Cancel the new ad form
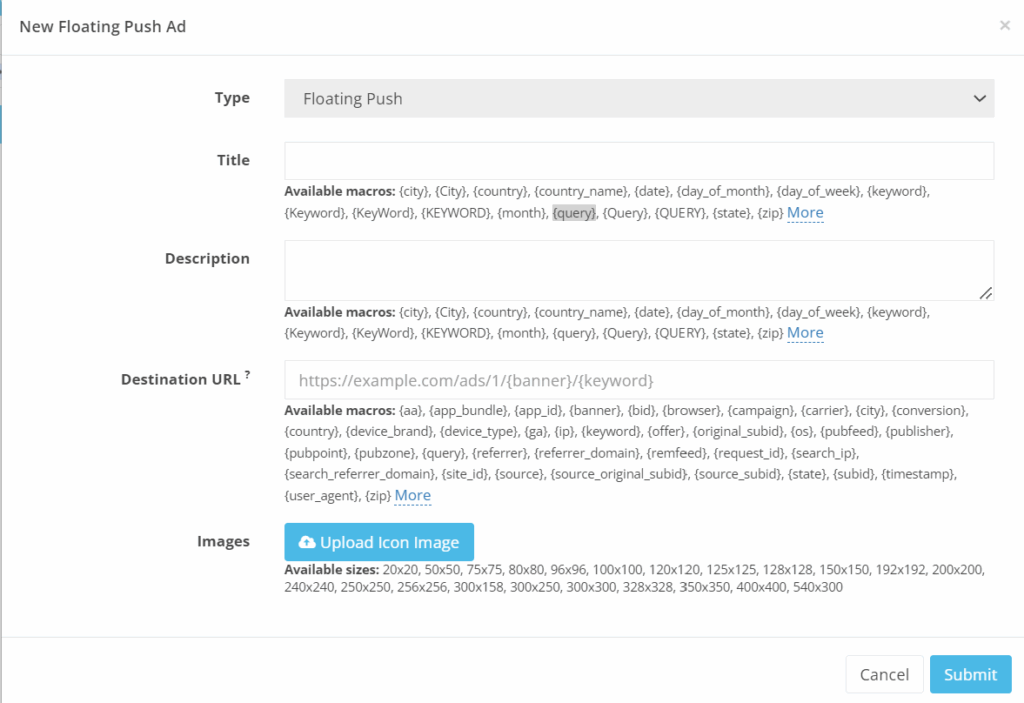 coord(884,674)
